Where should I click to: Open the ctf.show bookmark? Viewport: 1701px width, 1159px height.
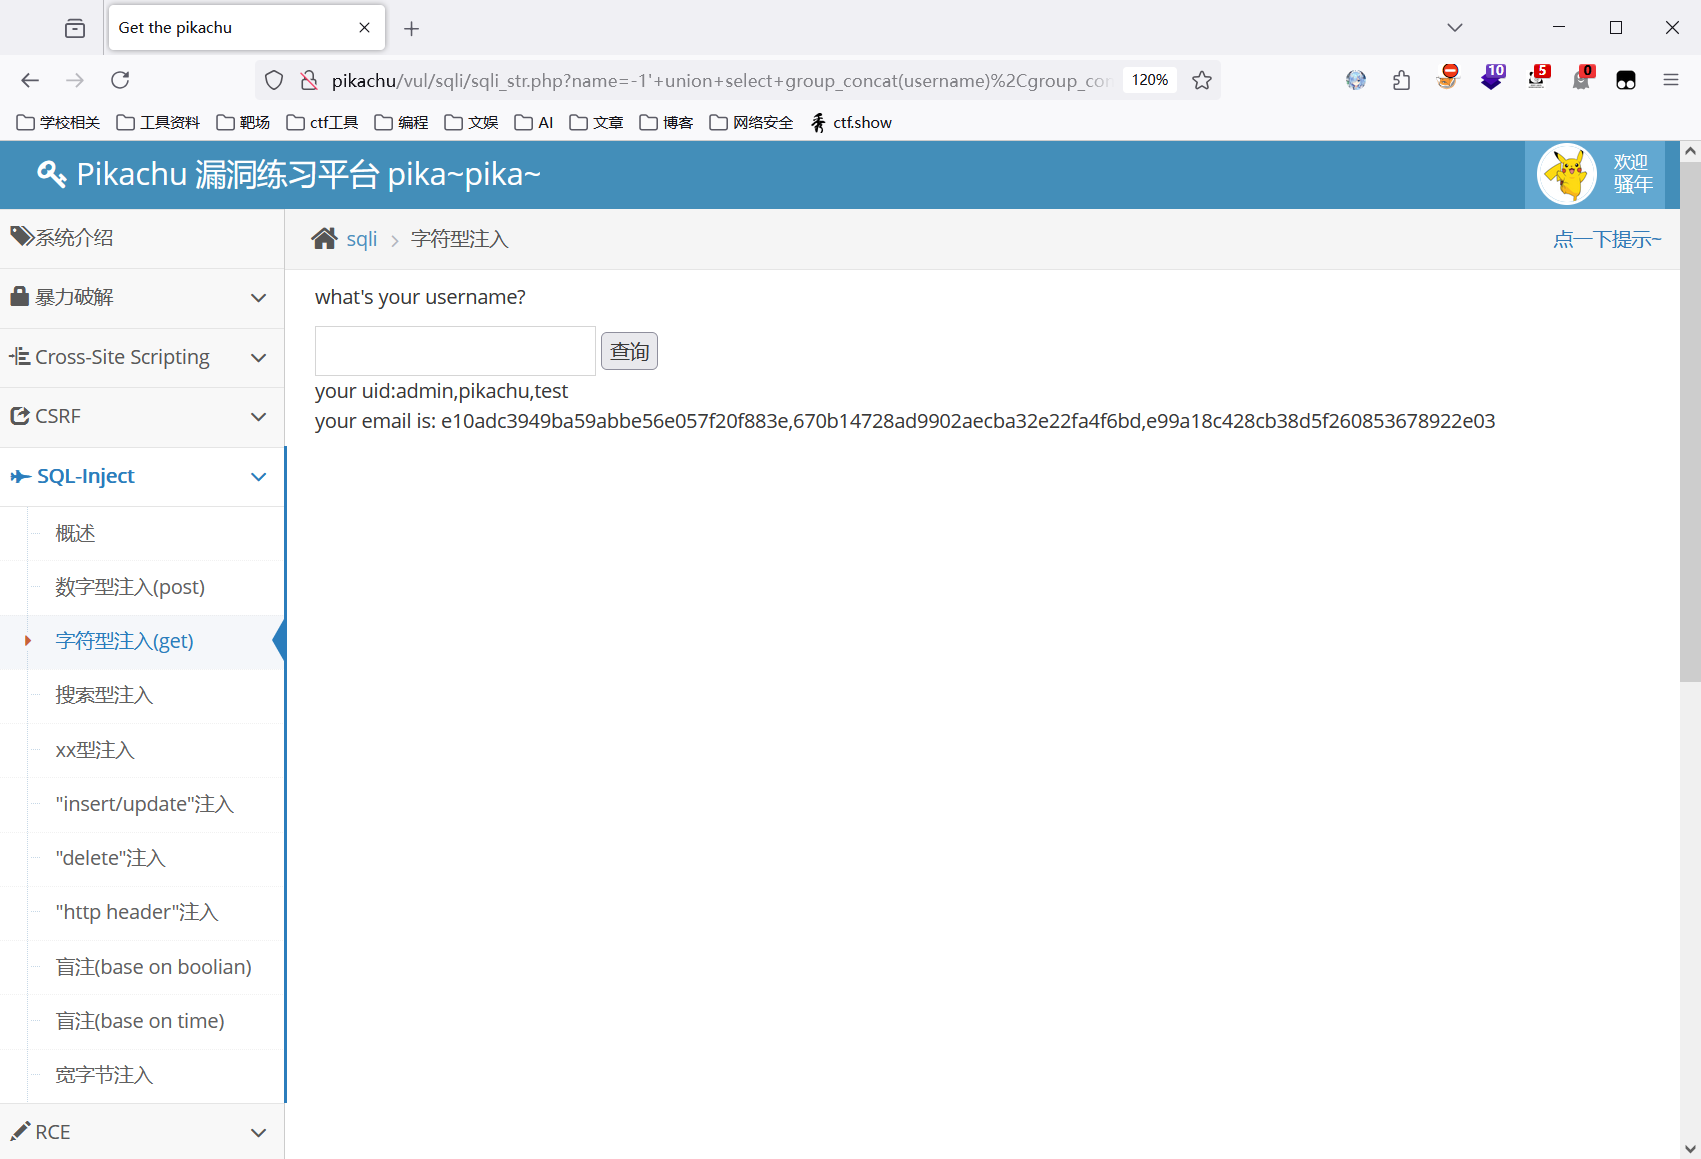(851, 122)
